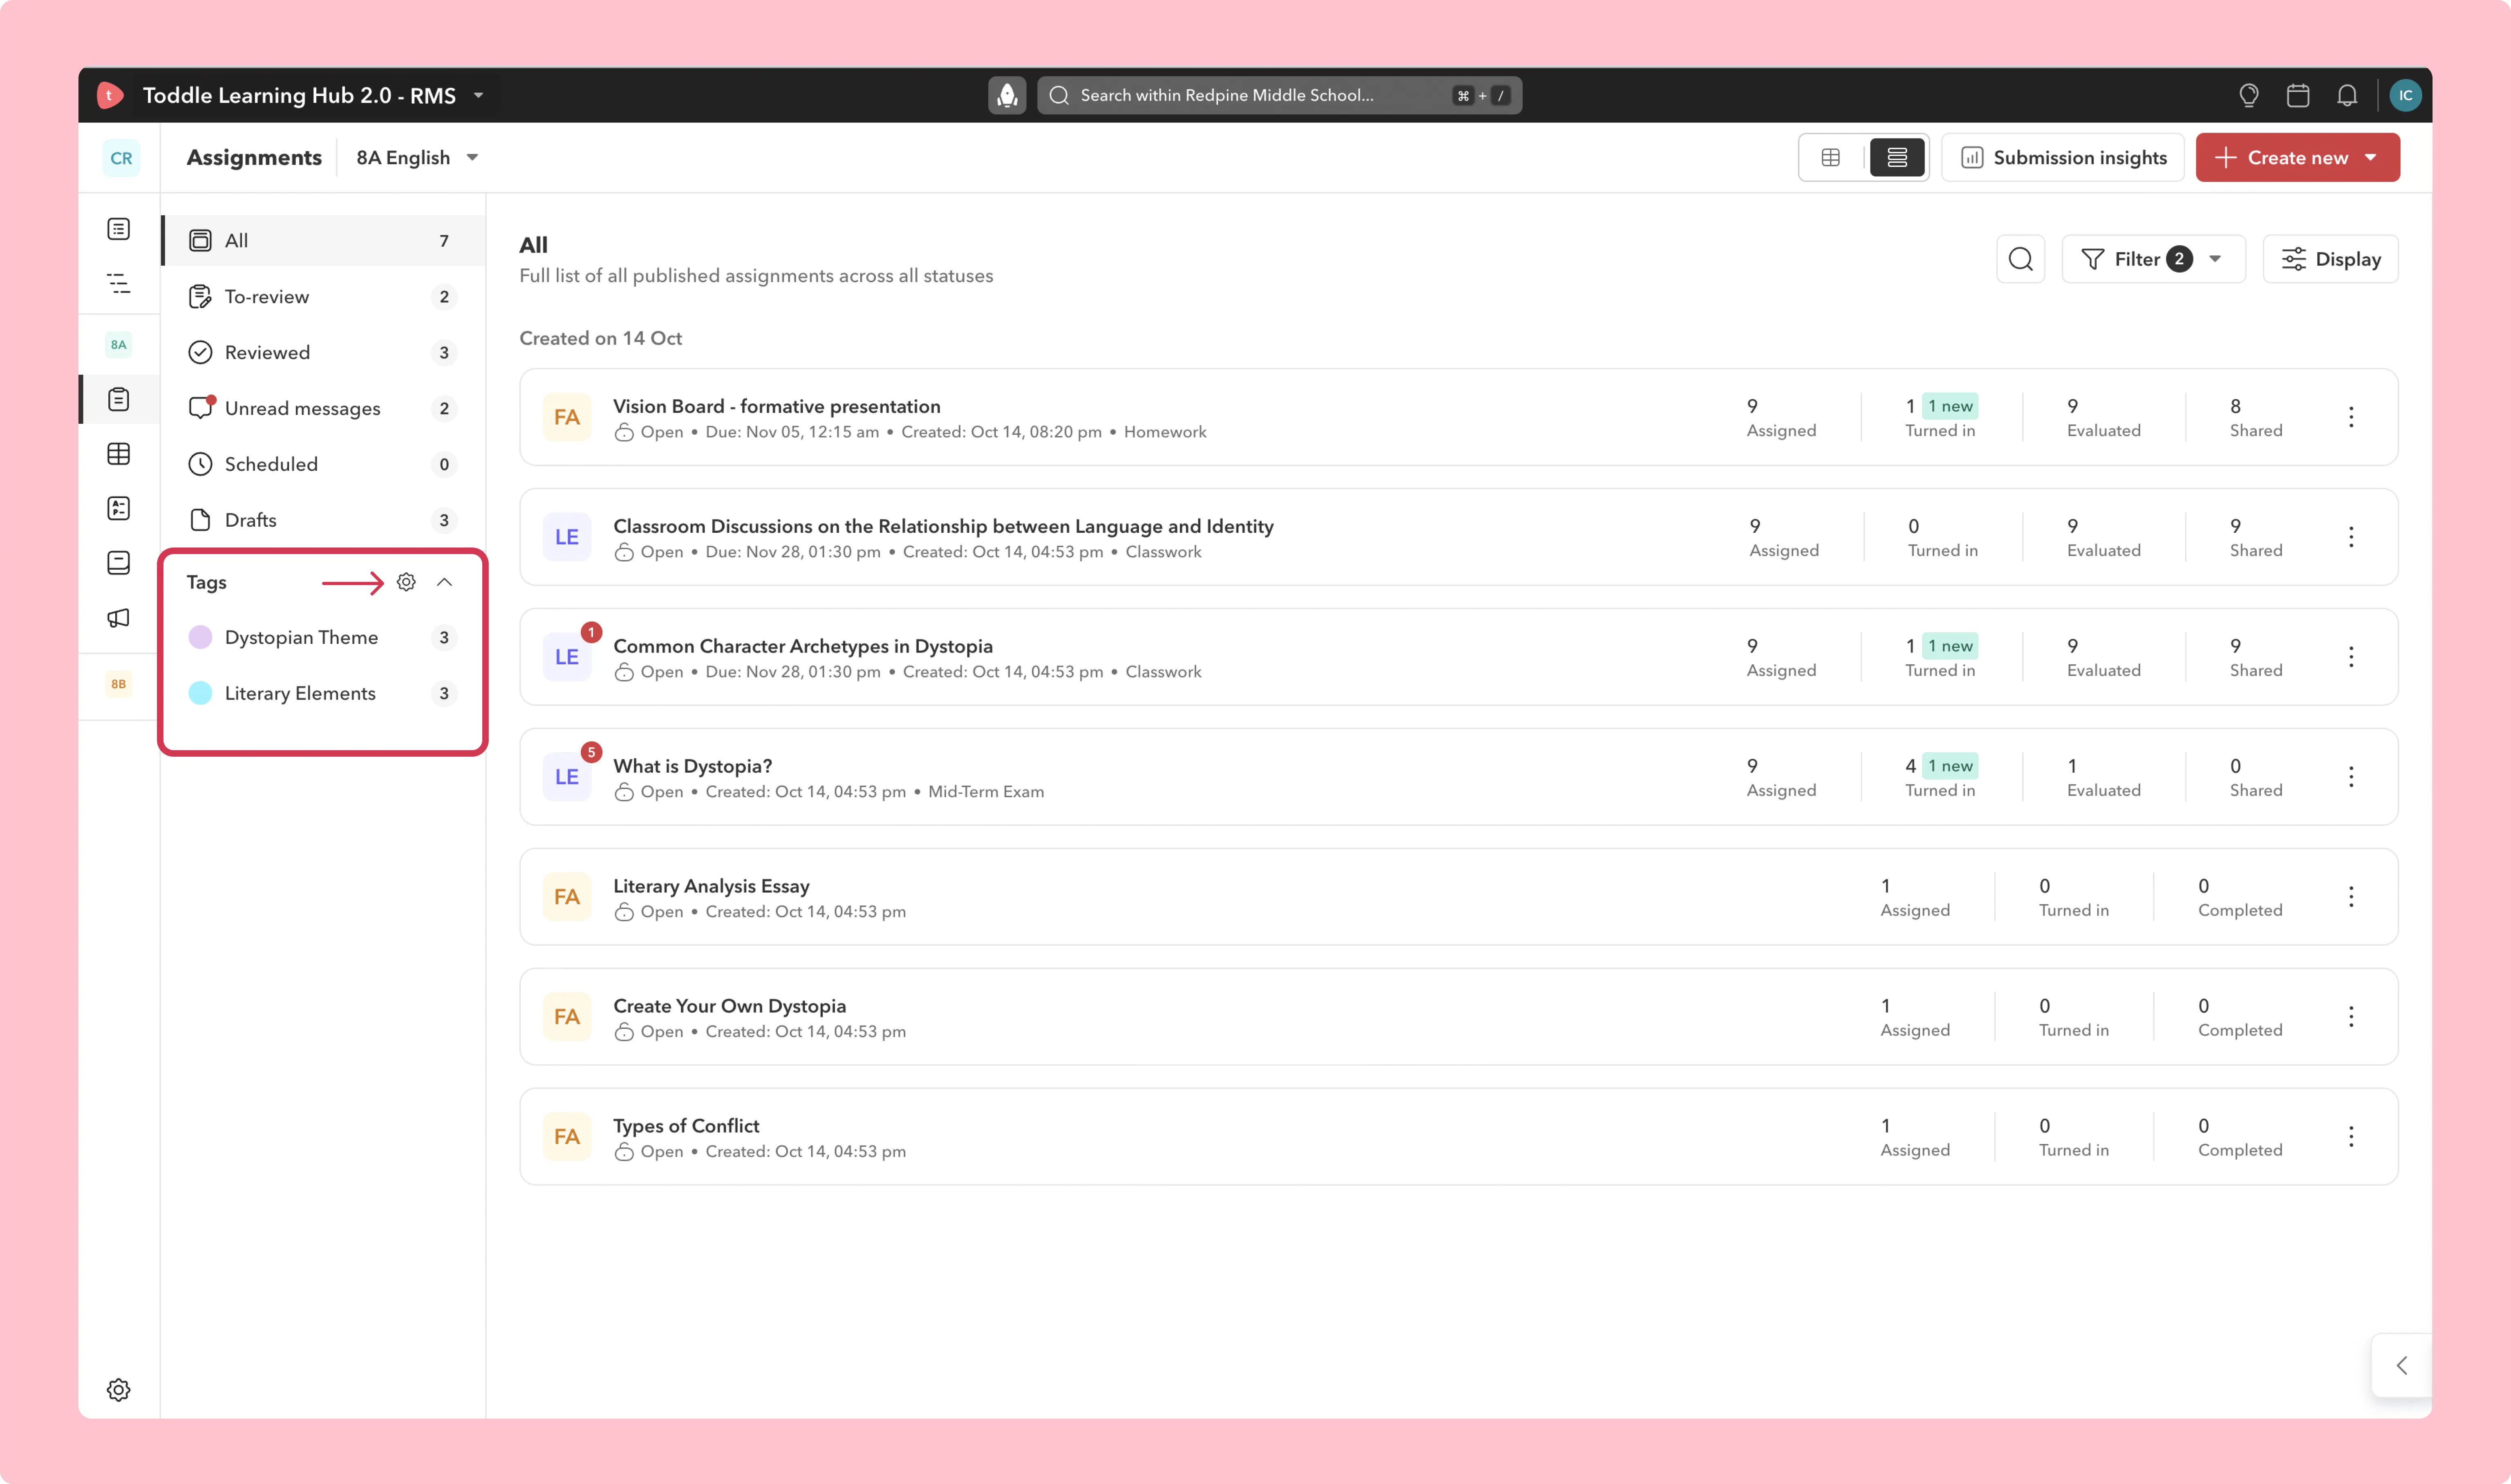The width and height of the screenshot is (2511, 1484).
Task: Click the LE badge on Classroom Discussions
Action: [567, 537]
